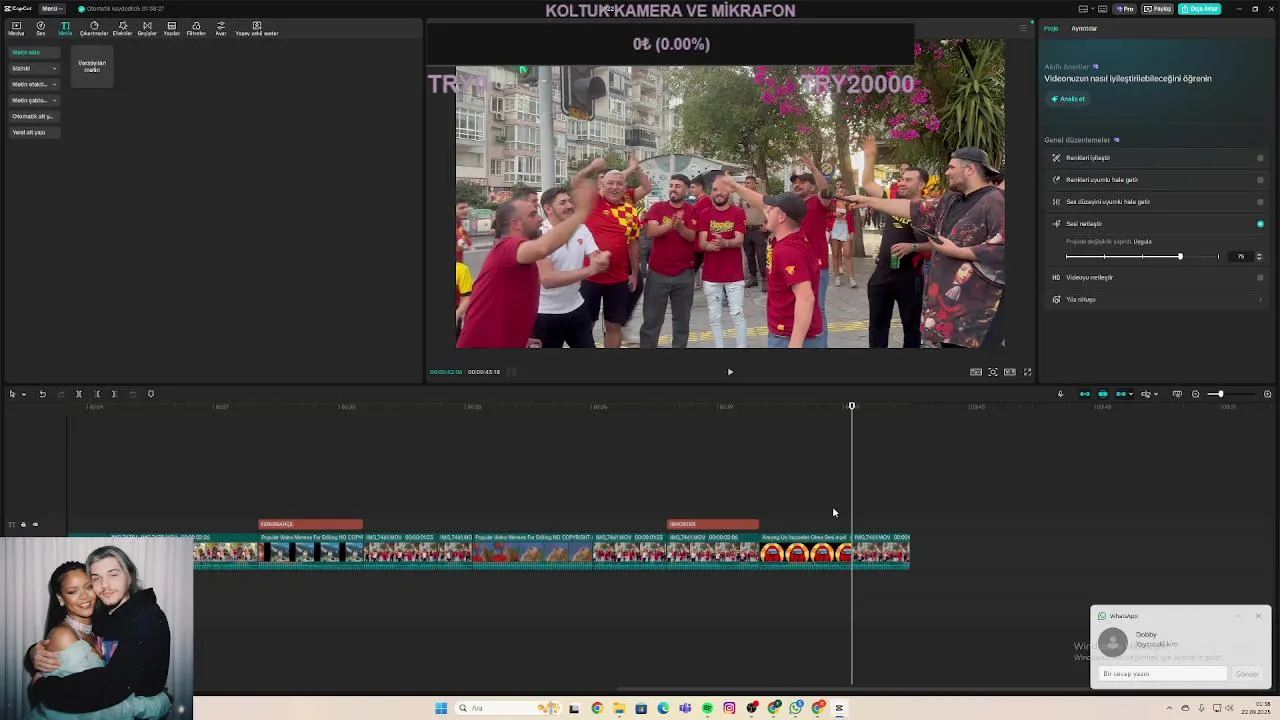Enter fullscreen preview mode
Viewport: 1280px width, 720px height.
(1027, 372)
